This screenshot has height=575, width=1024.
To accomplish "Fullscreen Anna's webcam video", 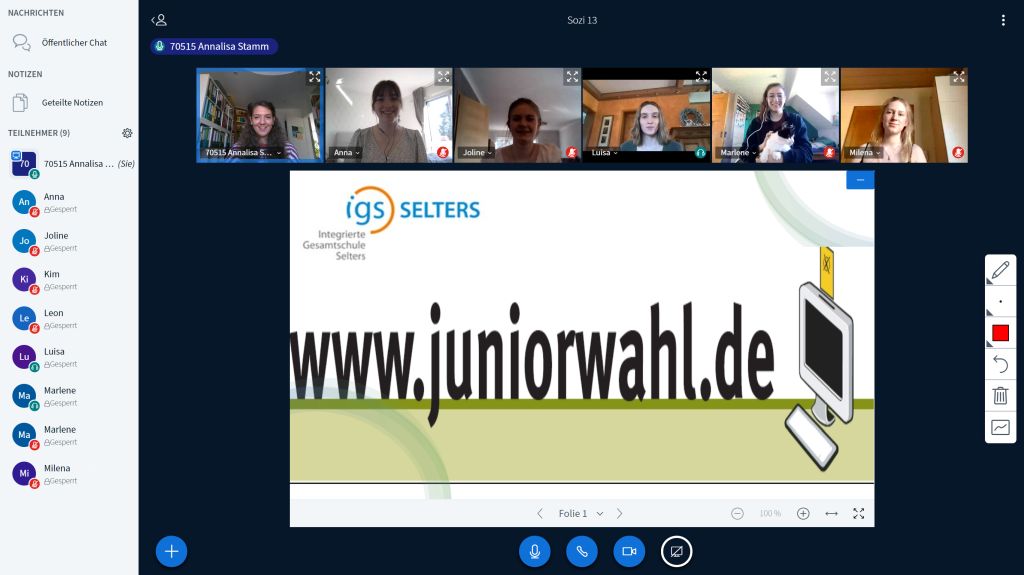I will click(x=443, y=77).
